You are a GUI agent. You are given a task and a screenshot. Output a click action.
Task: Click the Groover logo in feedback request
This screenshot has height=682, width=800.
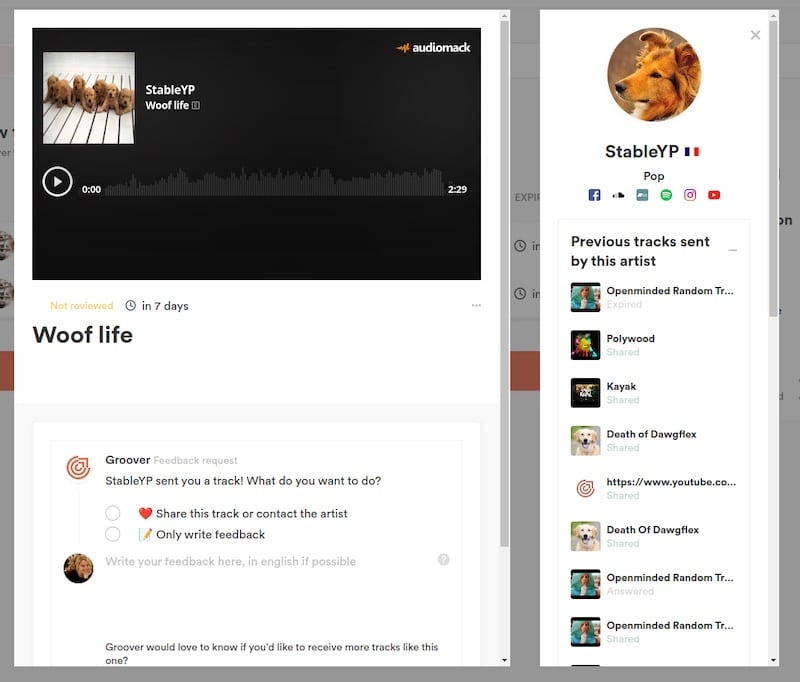pos(79,467)
